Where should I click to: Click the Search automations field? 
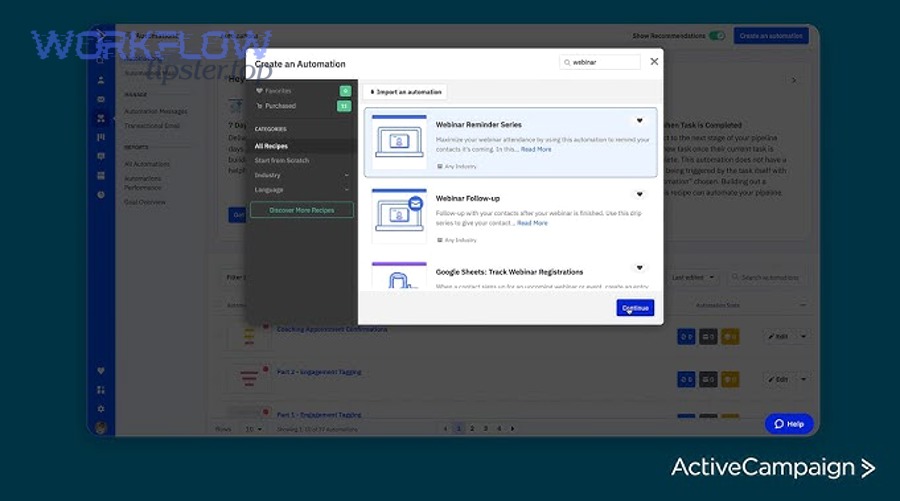[767, 277]
